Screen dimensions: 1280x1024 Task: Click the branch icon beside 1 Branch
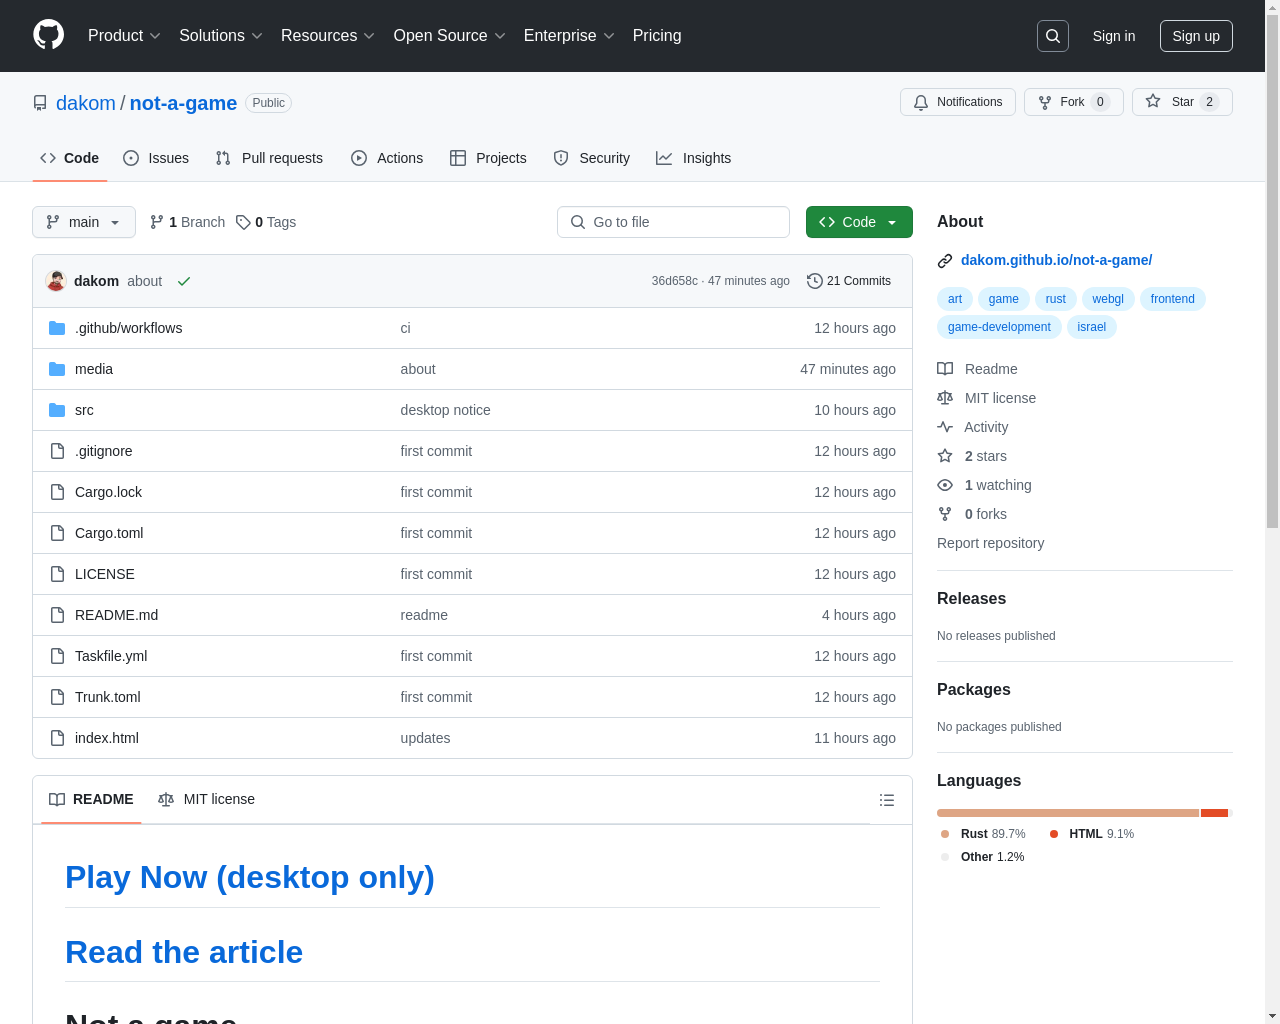pos(157,222)
